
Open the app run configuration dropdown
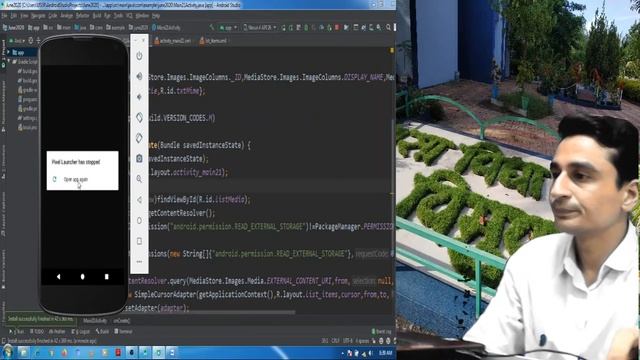229,27
